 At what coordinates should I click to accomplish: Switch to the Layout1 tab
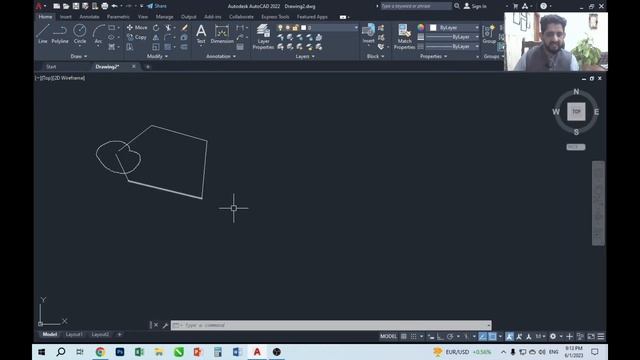[x=74, y=334]
